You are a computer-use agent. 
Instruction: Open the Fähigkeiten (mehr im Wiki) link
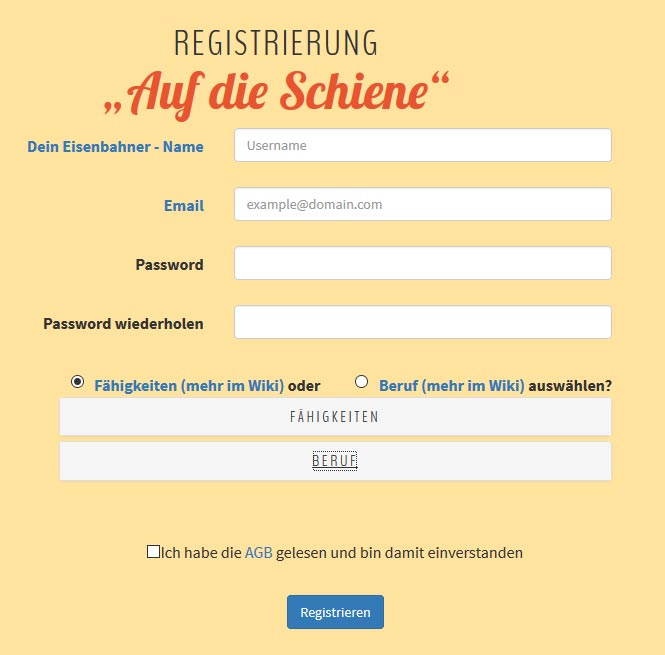189,385
